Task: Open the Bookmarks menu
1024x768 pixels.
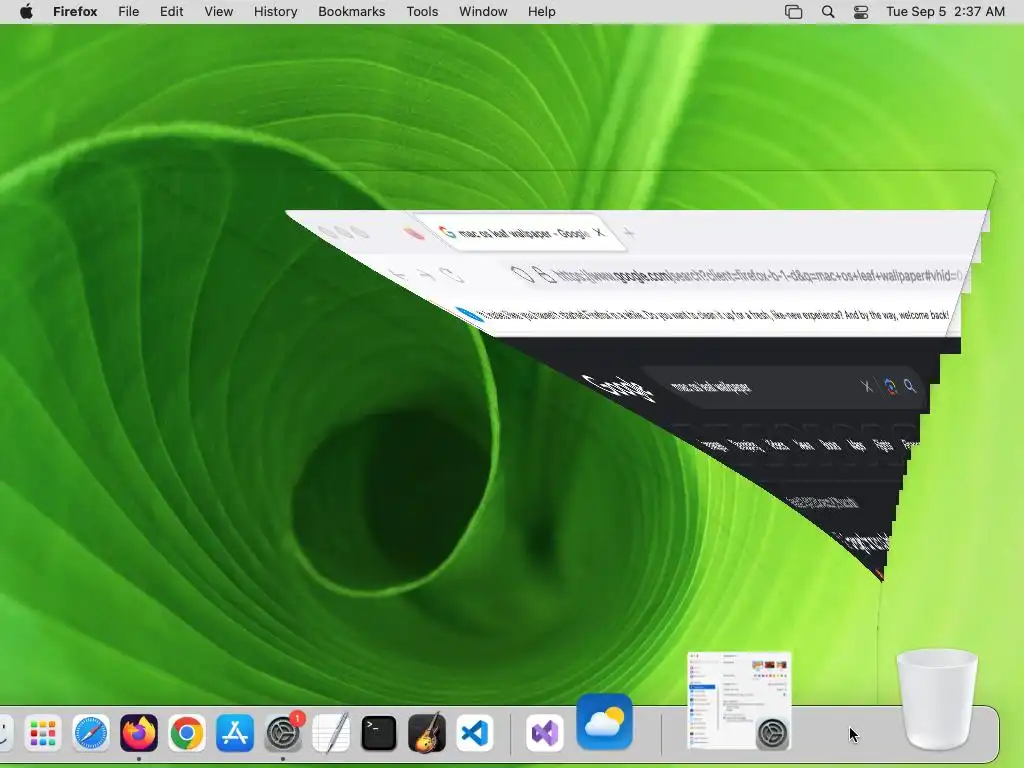Action: (351, 12)
